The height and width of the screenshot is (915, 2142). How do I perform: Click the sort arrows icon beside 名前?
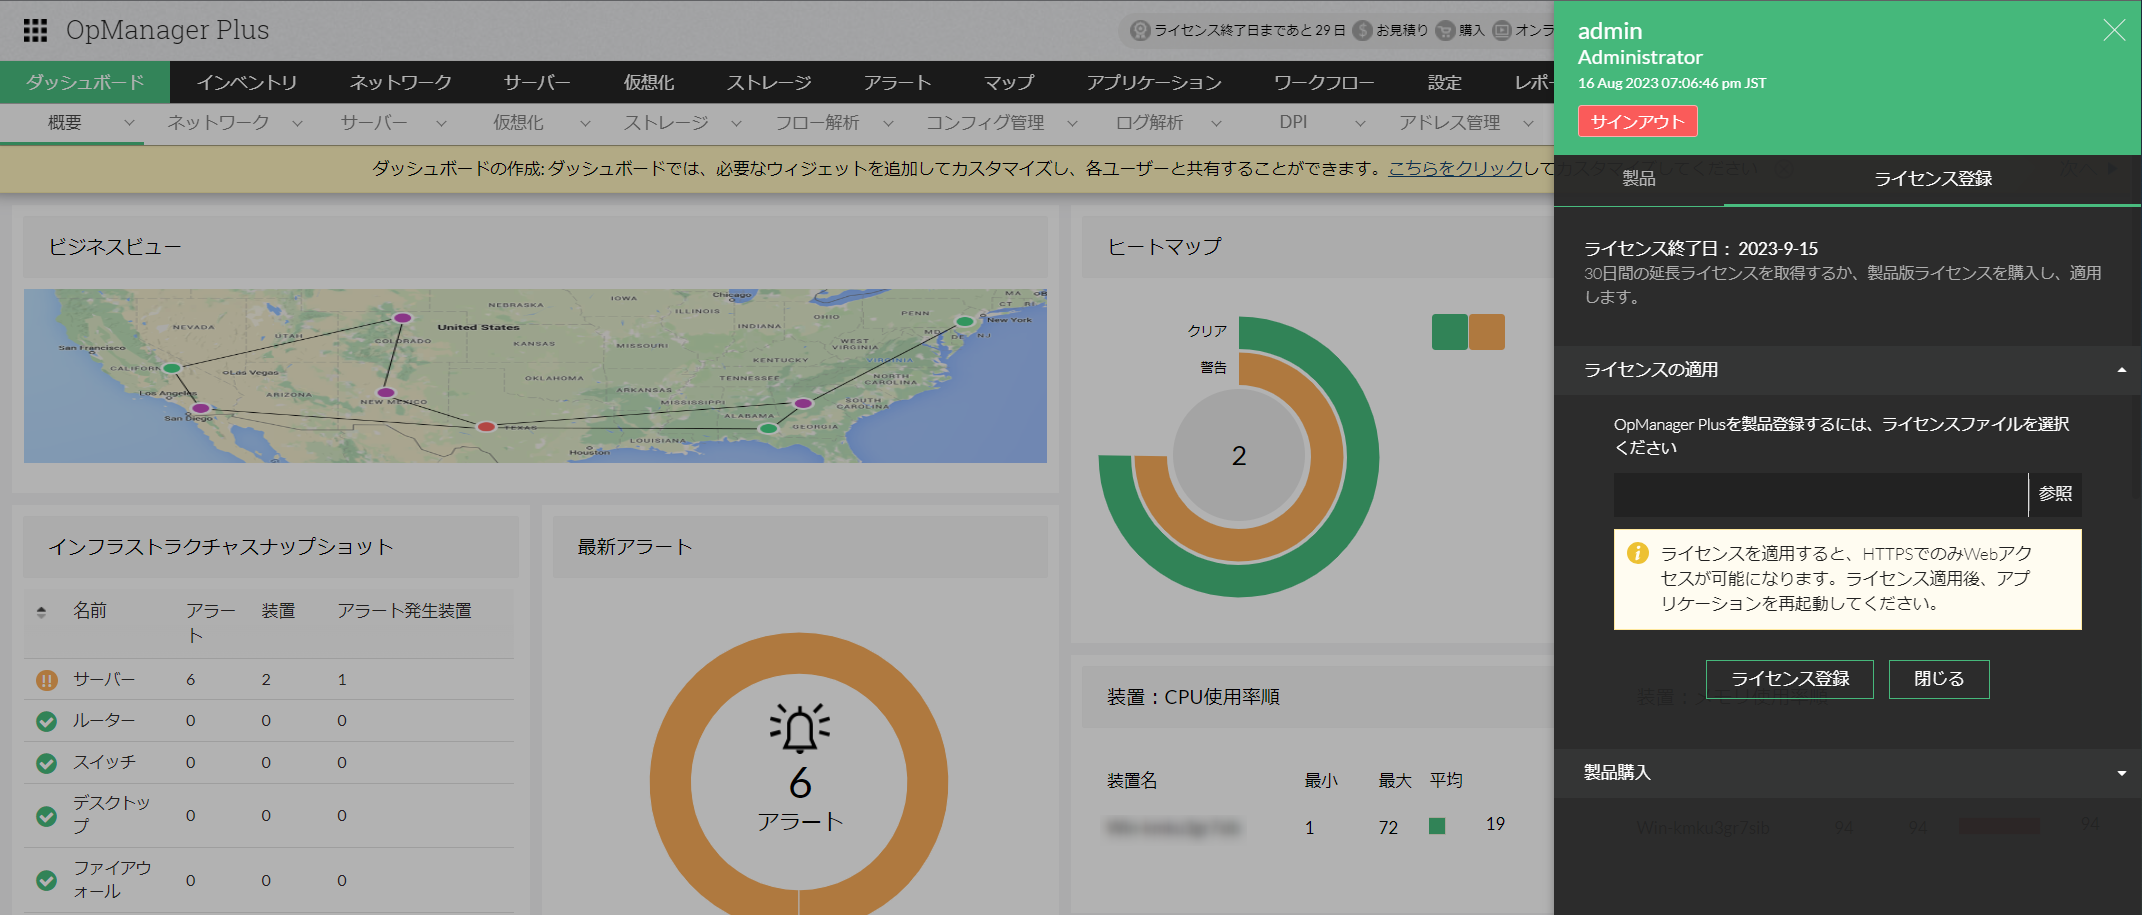tap(41, 612)
